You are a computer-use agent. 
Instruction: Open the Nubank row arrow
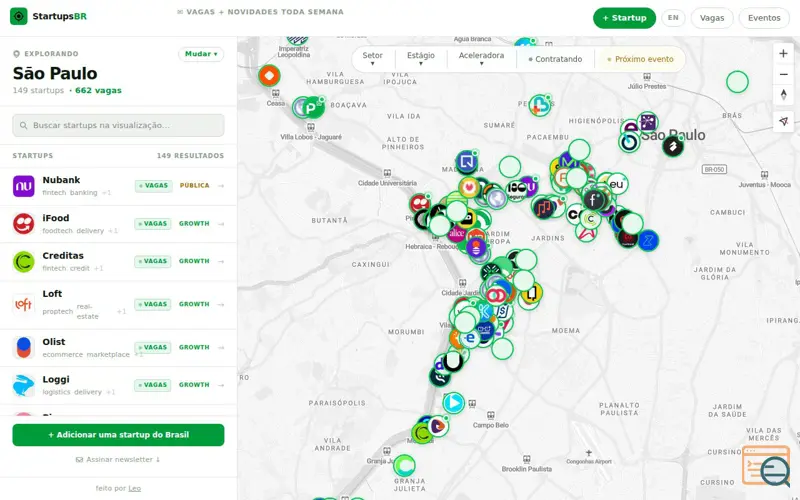tap(221, 186)
